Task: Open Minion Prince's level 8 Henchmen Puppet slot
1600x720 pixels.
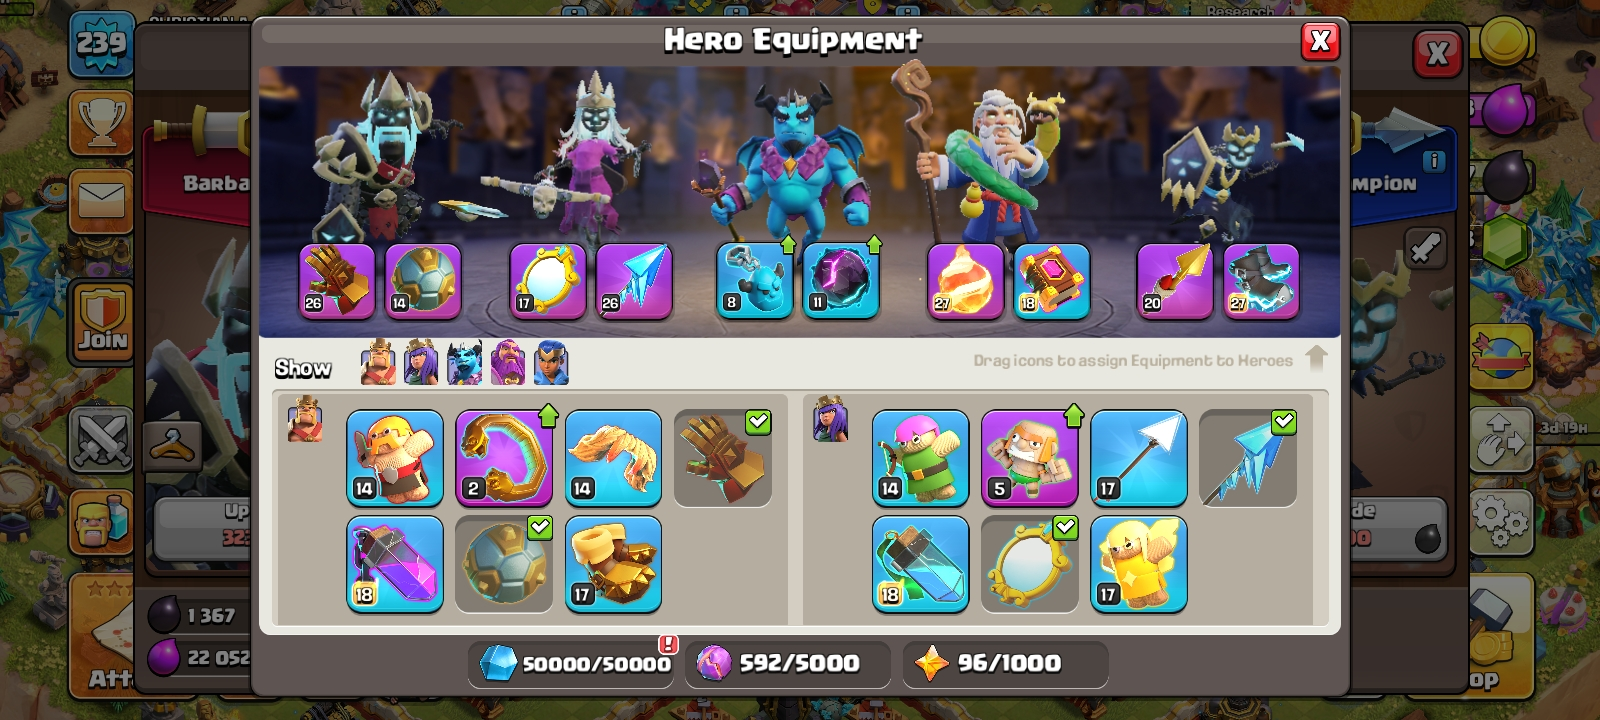Action: point(754,281)
